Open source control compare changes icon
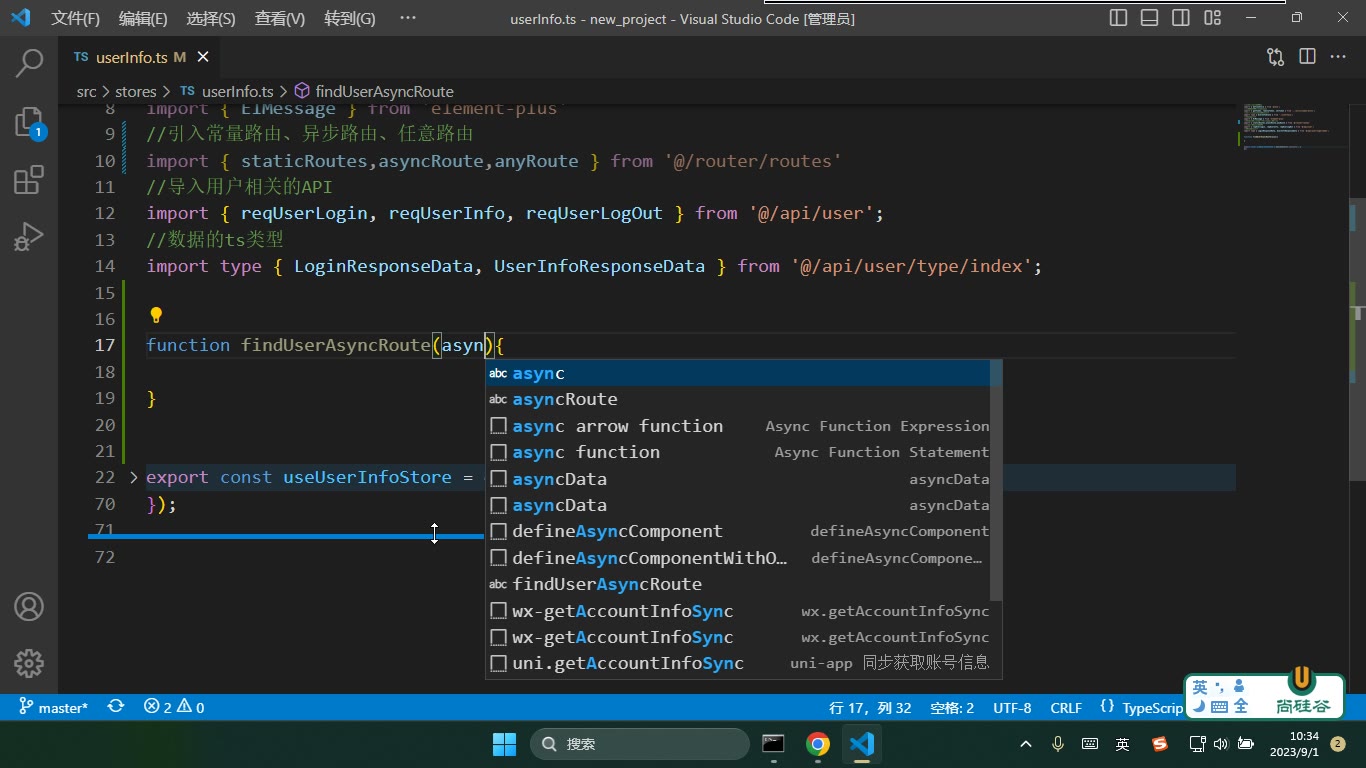 point(1275,57)
